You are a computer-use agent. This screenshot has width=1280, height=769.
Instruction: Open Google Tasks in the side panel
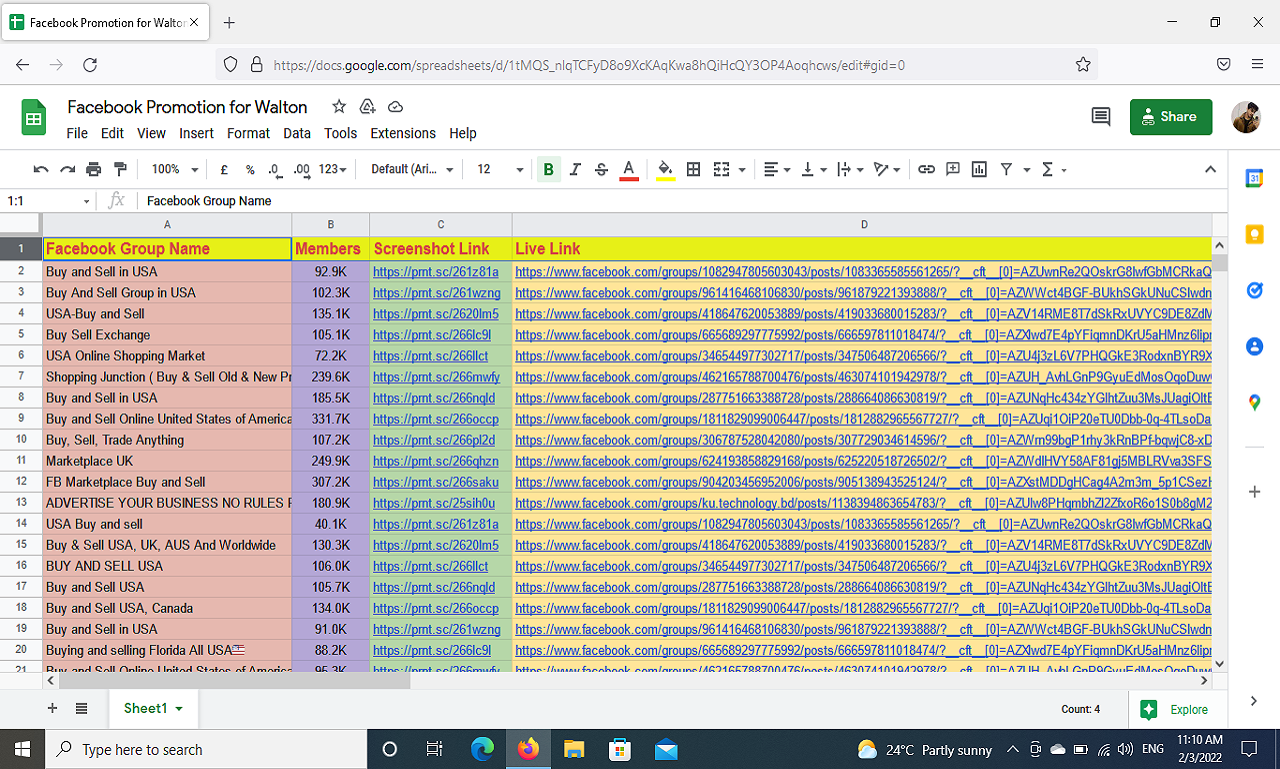pyautogui.click(x=1255, y=290)
